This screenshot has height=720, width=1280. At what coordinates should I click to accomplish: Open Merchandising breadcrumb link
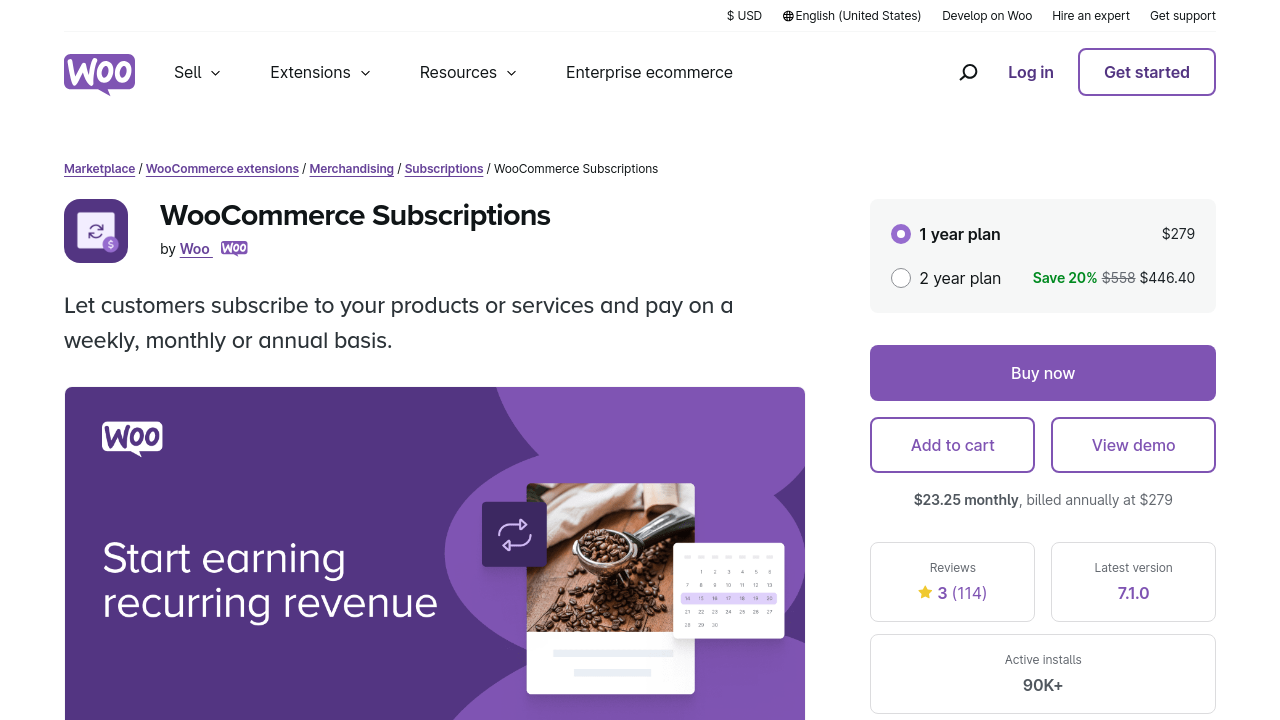point(351,169)
